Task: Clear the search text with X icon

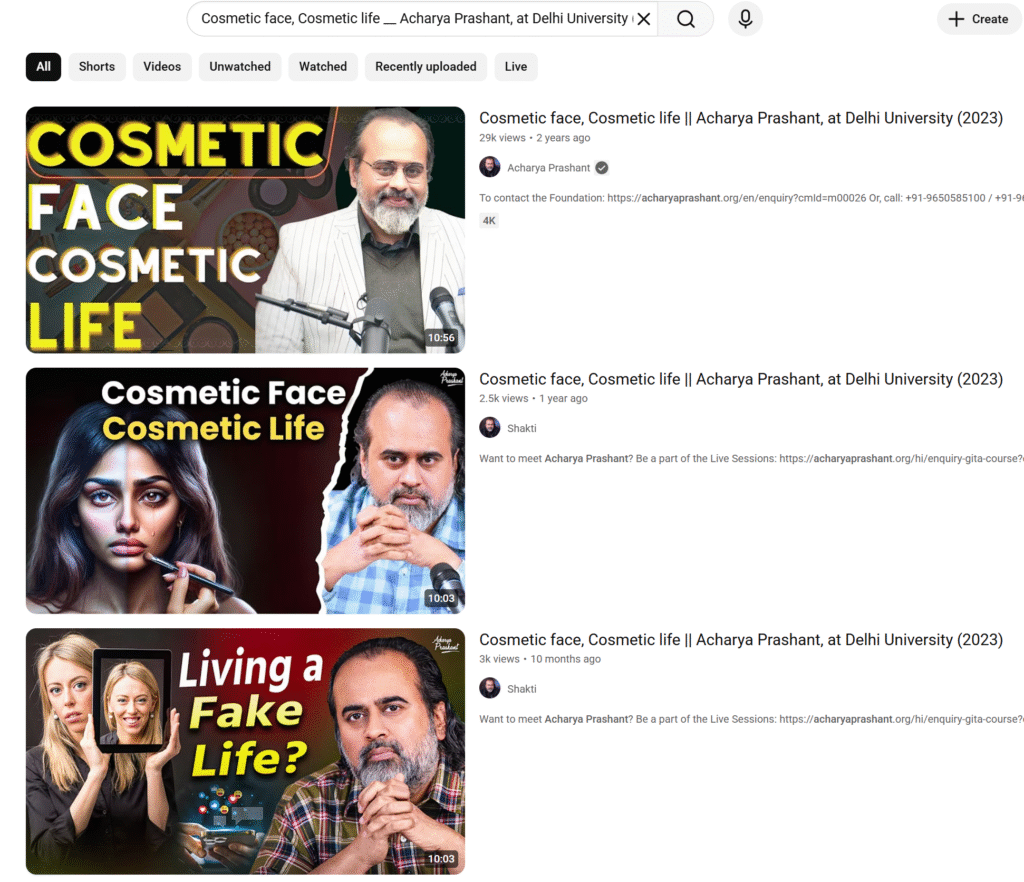Action: coord(644,19)
